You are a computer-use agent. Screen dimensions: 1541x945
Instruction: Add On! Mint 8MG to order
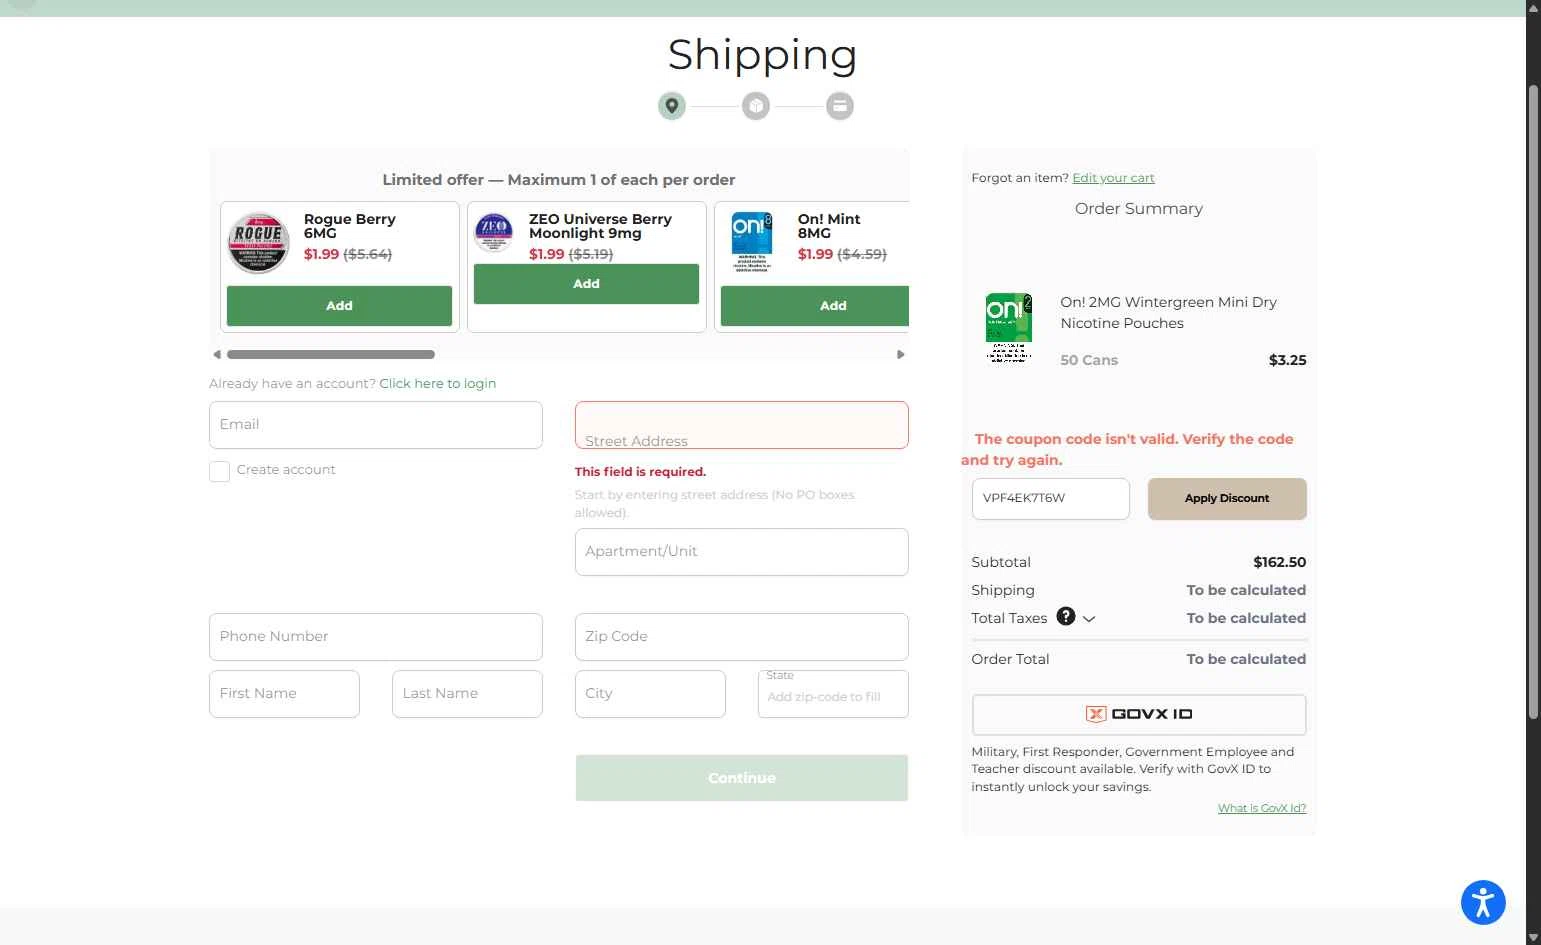pyautogui.click(x=815, y=306)
